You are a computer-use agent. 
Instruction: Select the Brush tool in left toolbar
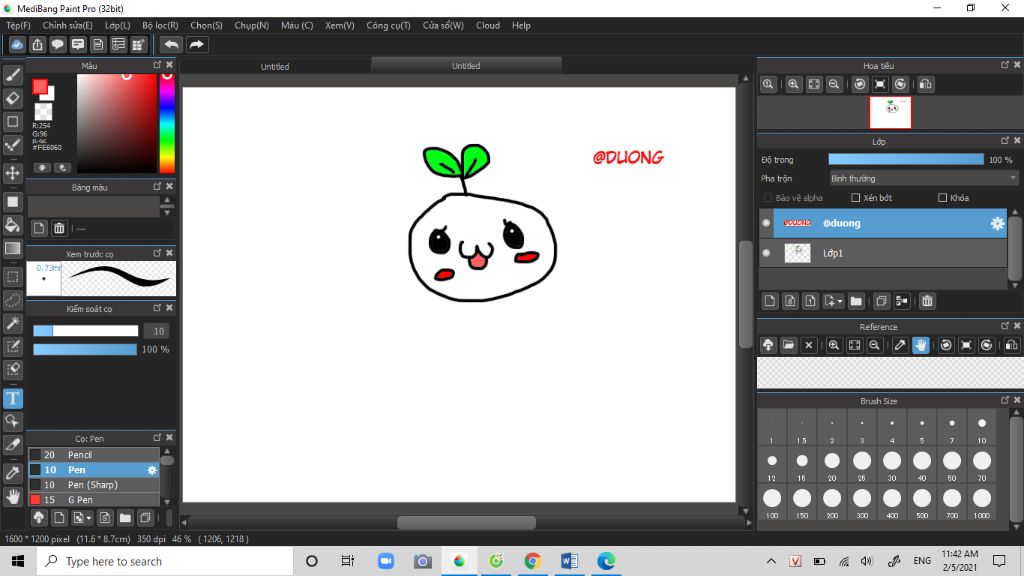tap(12, 75)
